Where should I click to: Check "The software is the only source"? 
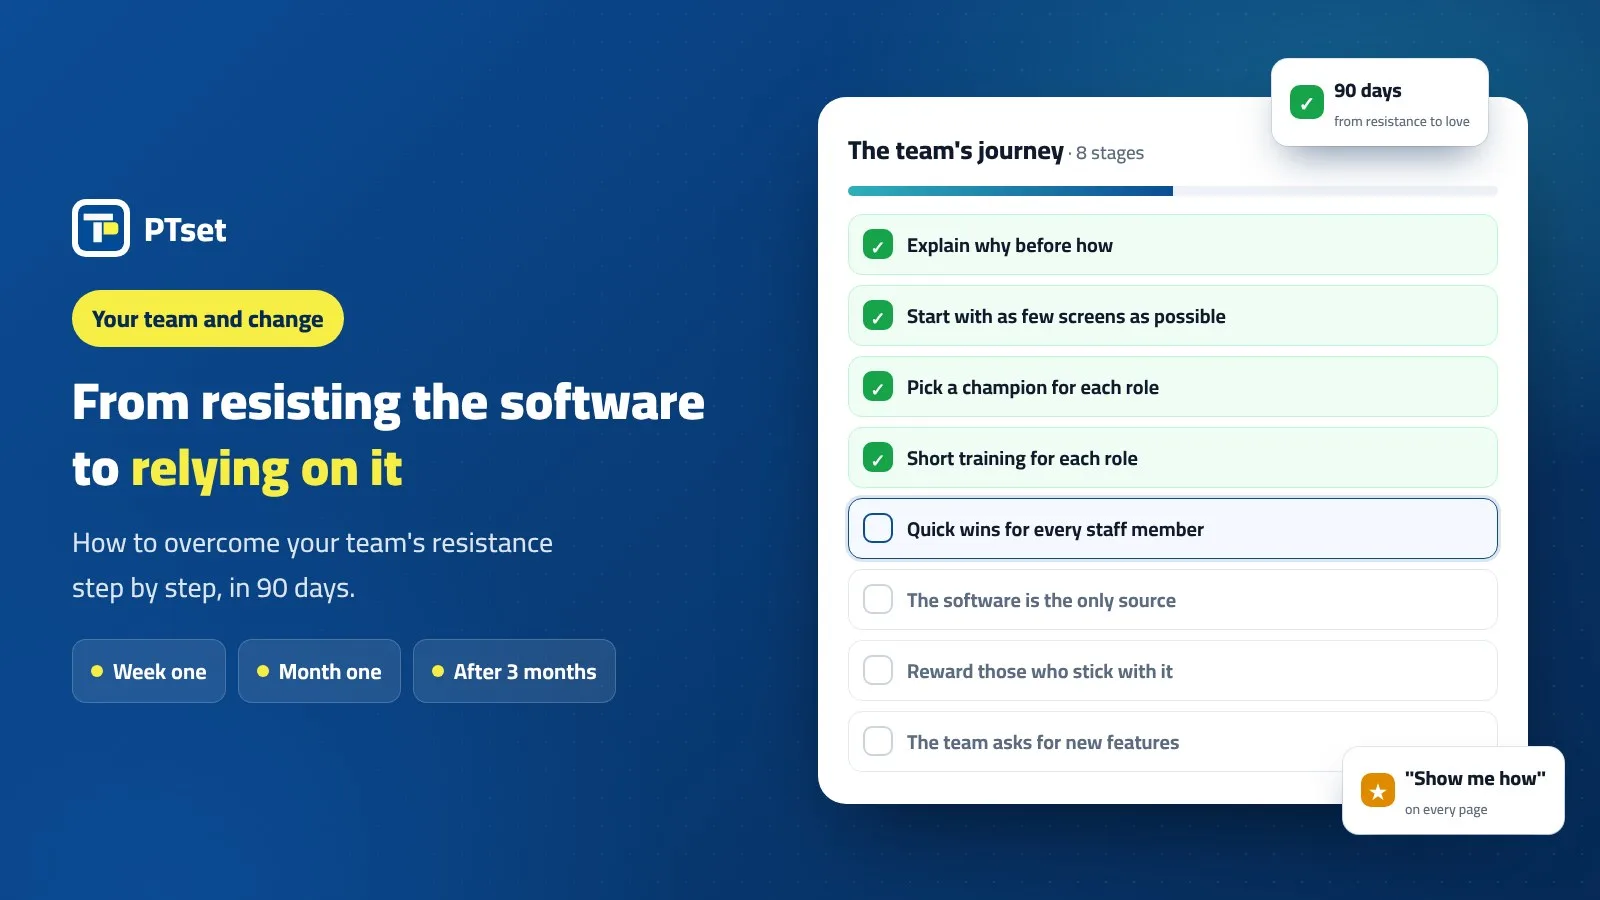[x=878, y=599]
